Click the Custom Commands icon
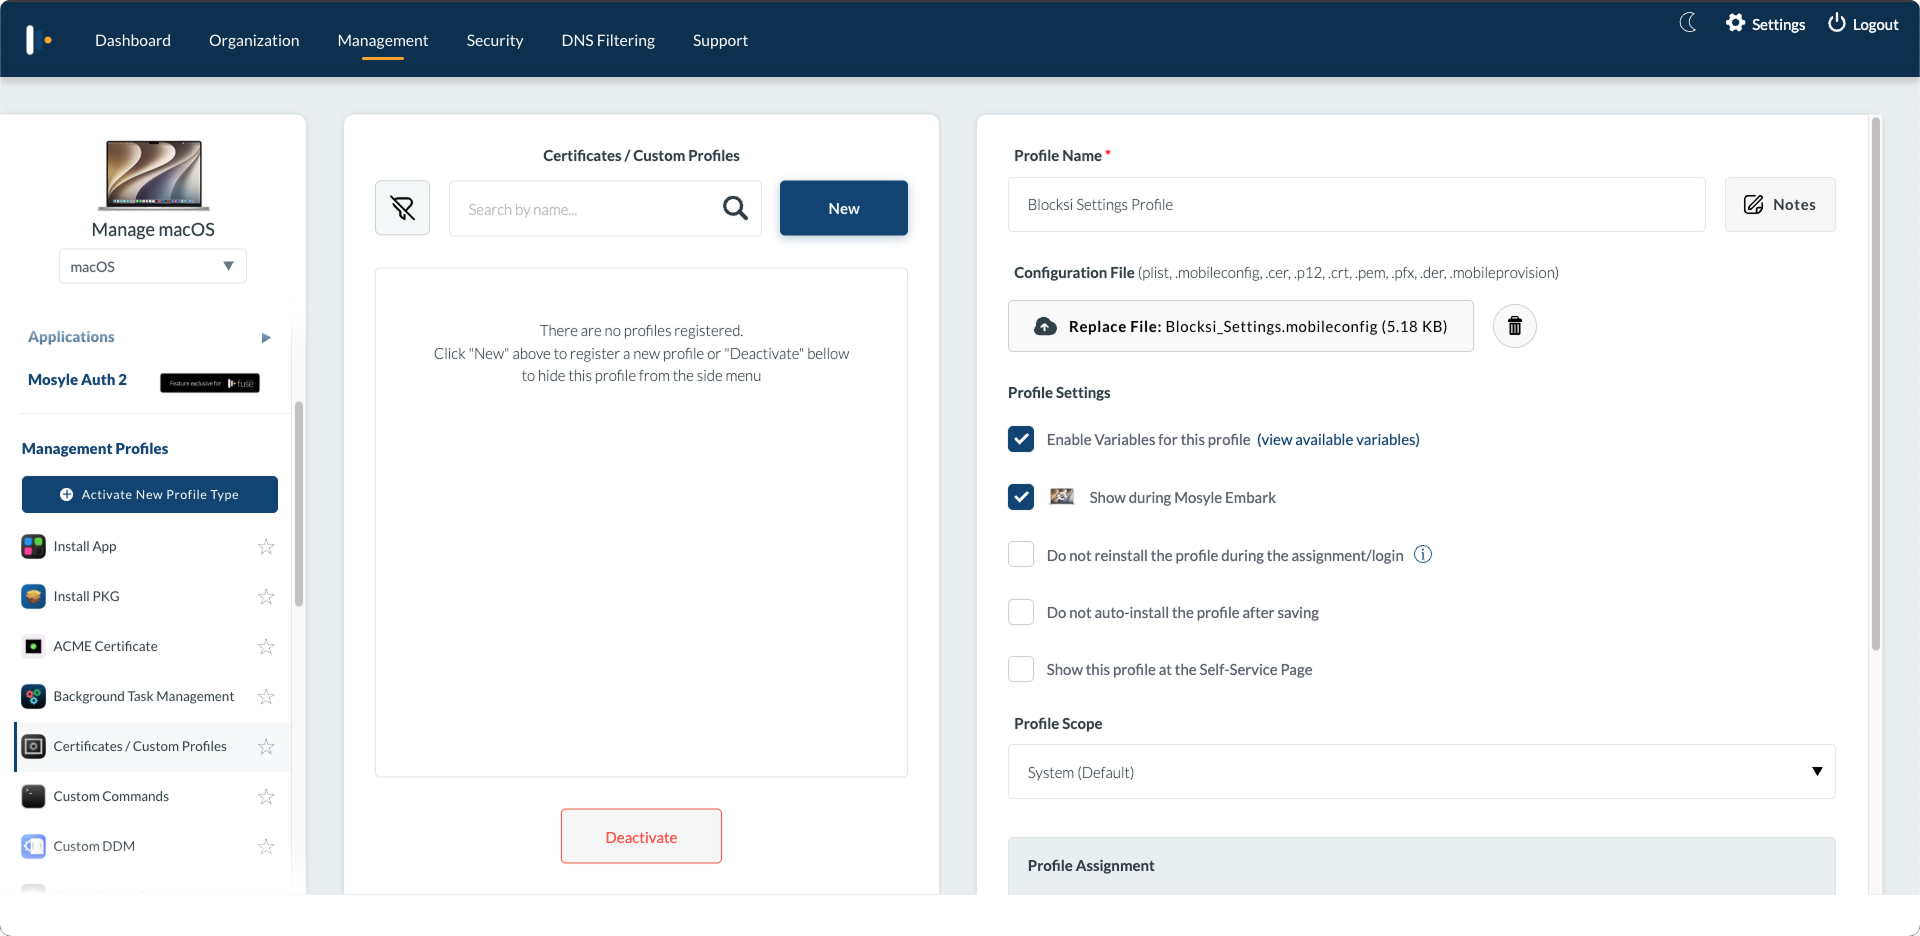 point(33,796)
